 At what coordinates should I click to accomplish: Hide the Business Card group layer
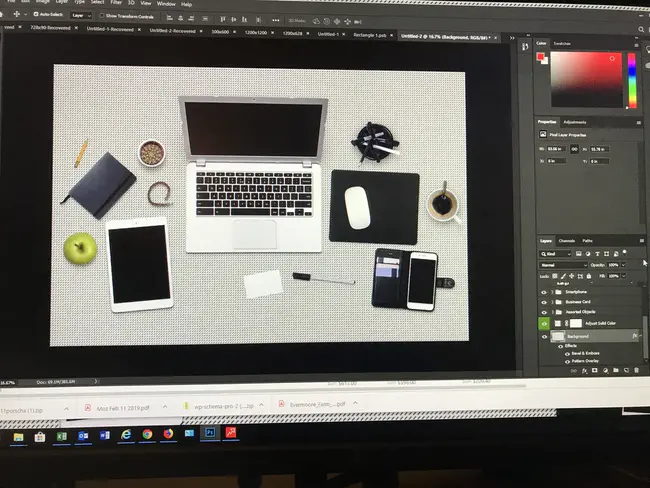[544, 302]
